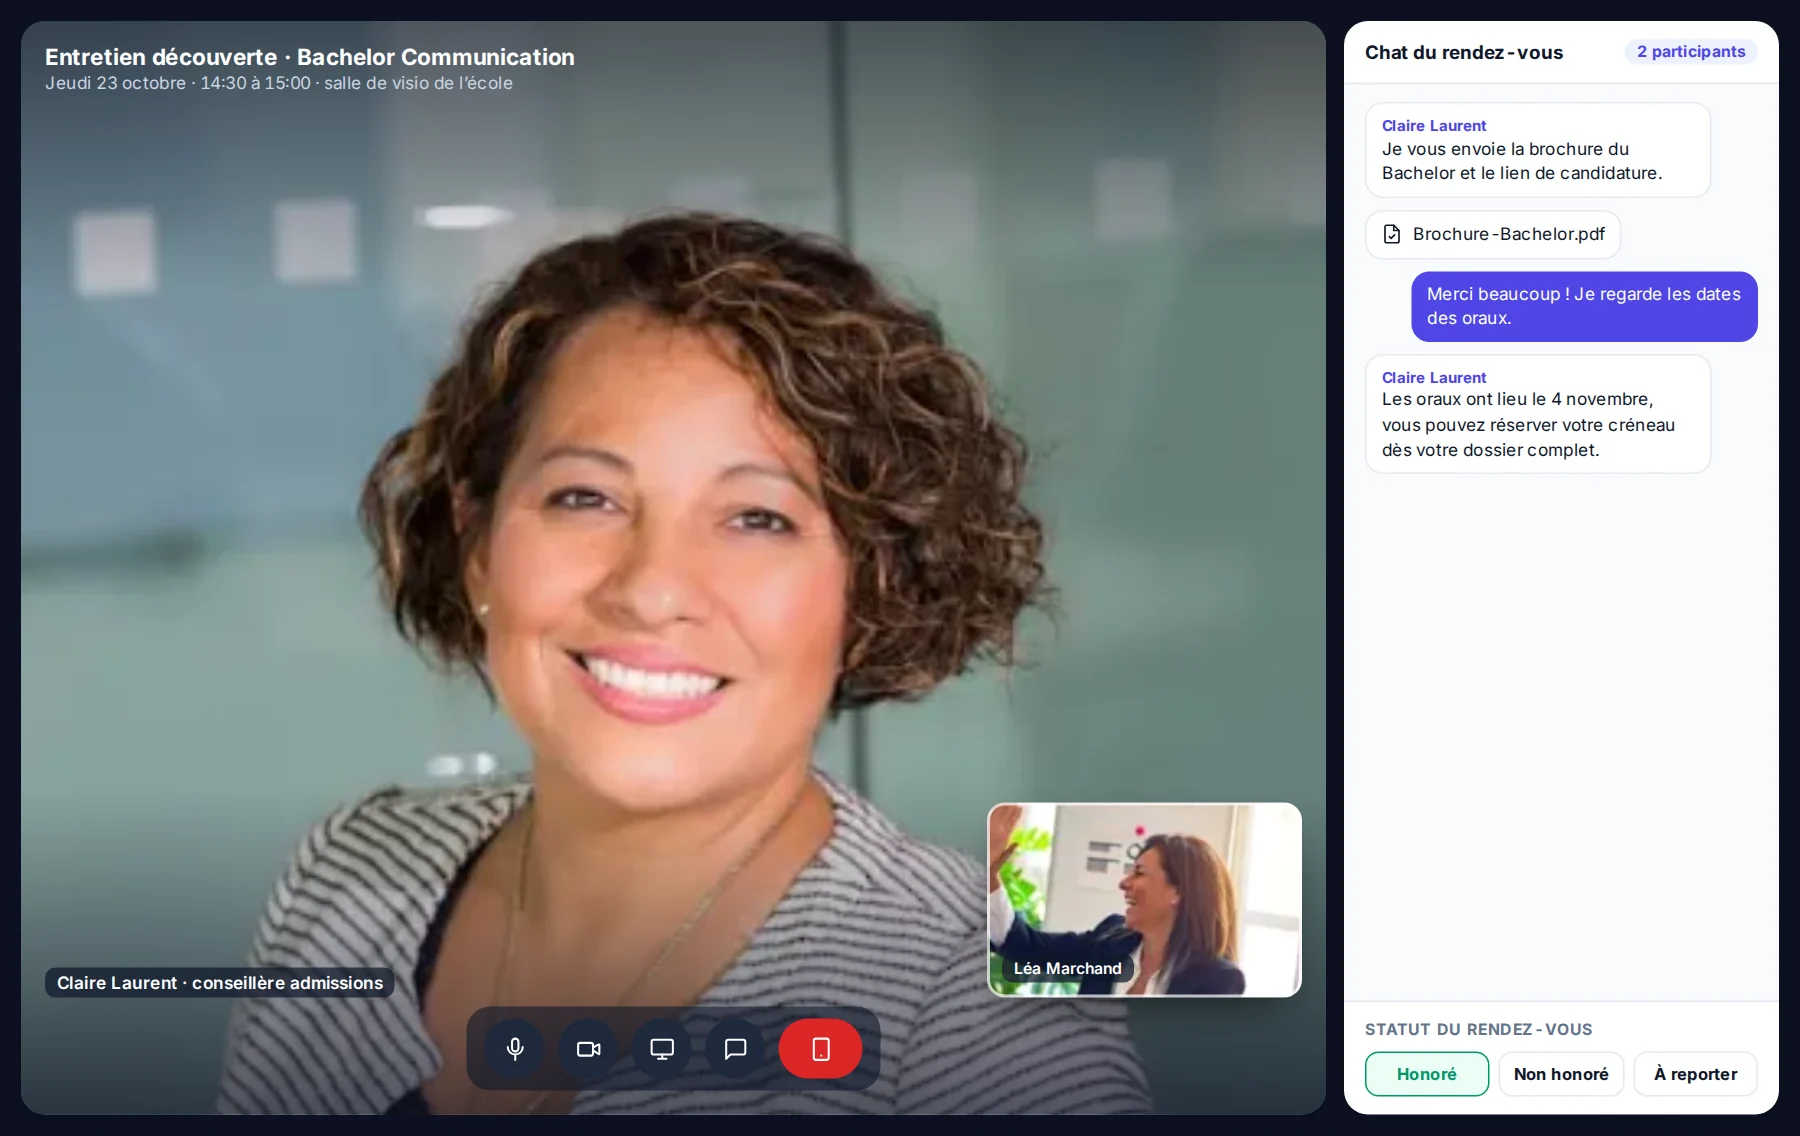This screenshot has height=1136, width=1800.
Task: Select Léa Marchand self-view thumbnail
Action: point(1145,900)
